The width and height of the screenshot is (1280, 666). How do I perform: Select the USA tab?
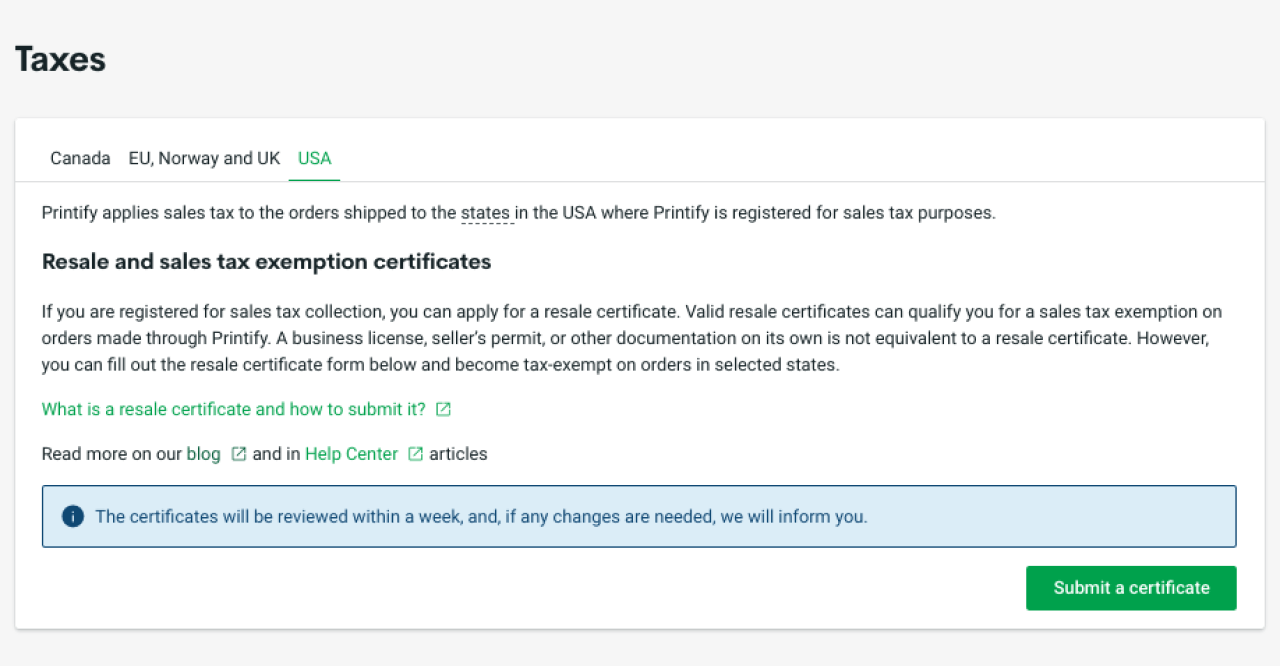click(x=314, y=158)
